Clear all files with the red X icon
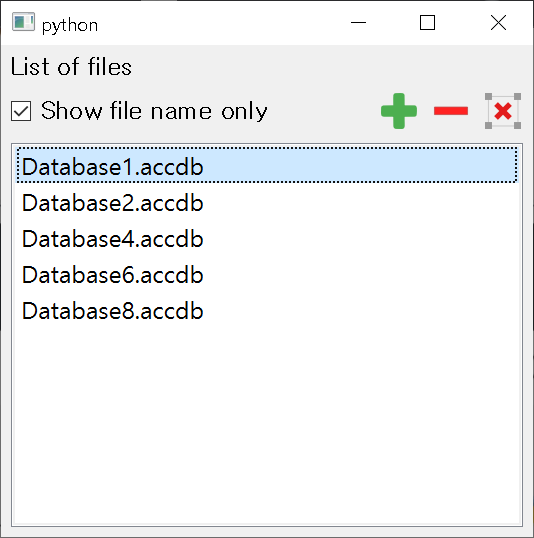The image size is (534, 538). coord(503,111)
